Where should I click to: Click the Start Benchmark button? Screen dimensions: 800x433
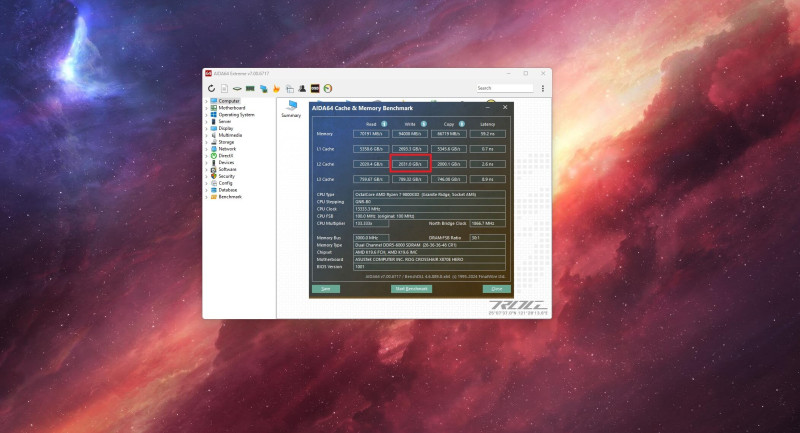[x=411, y=289]
